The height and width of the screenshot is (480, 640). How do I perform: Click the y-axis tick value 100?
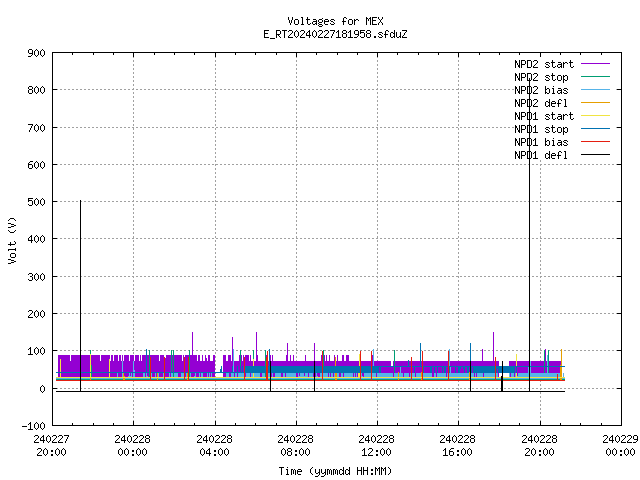coord(36,351)
